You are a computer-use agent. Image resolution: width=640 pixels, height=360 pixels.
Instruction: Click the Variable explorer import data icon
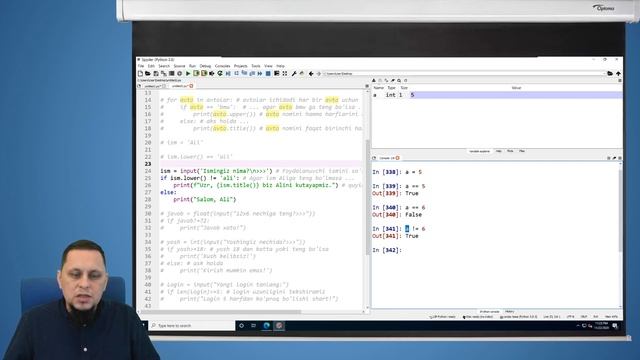[373, 81]
